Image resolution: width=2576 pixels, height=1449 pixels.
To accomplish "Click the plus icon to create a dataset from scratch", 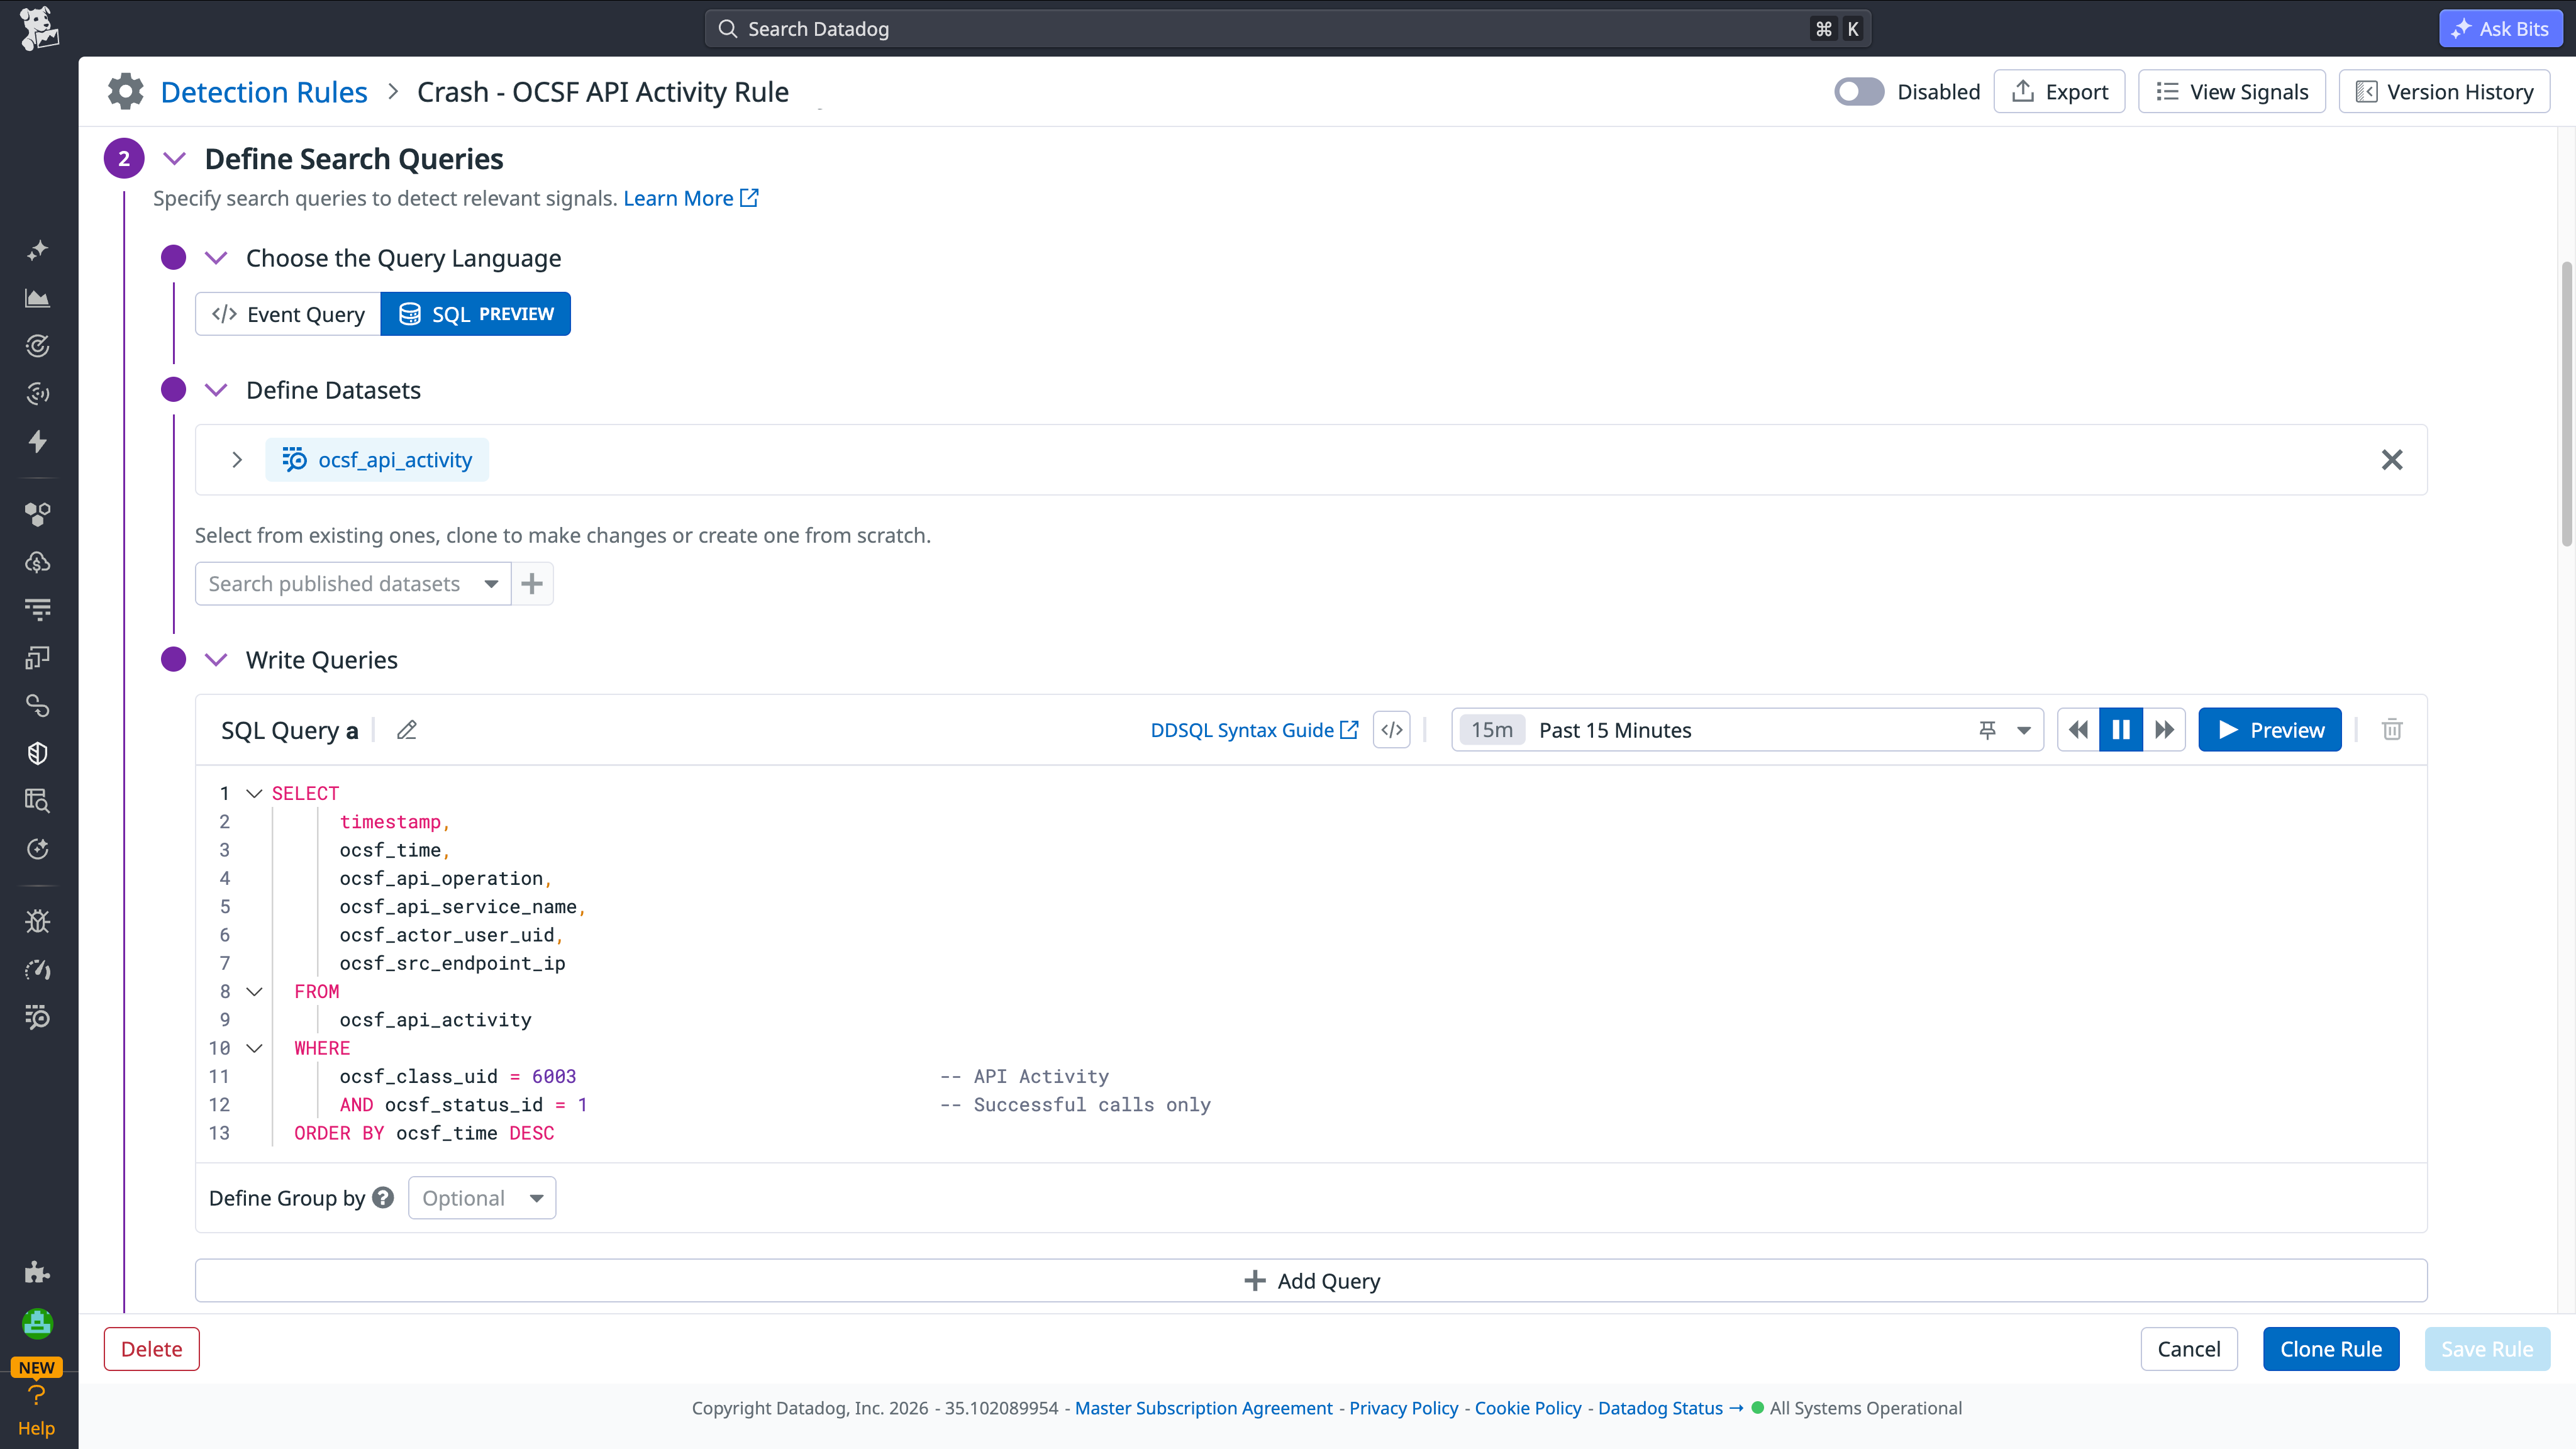I will (x=531, y=583).
